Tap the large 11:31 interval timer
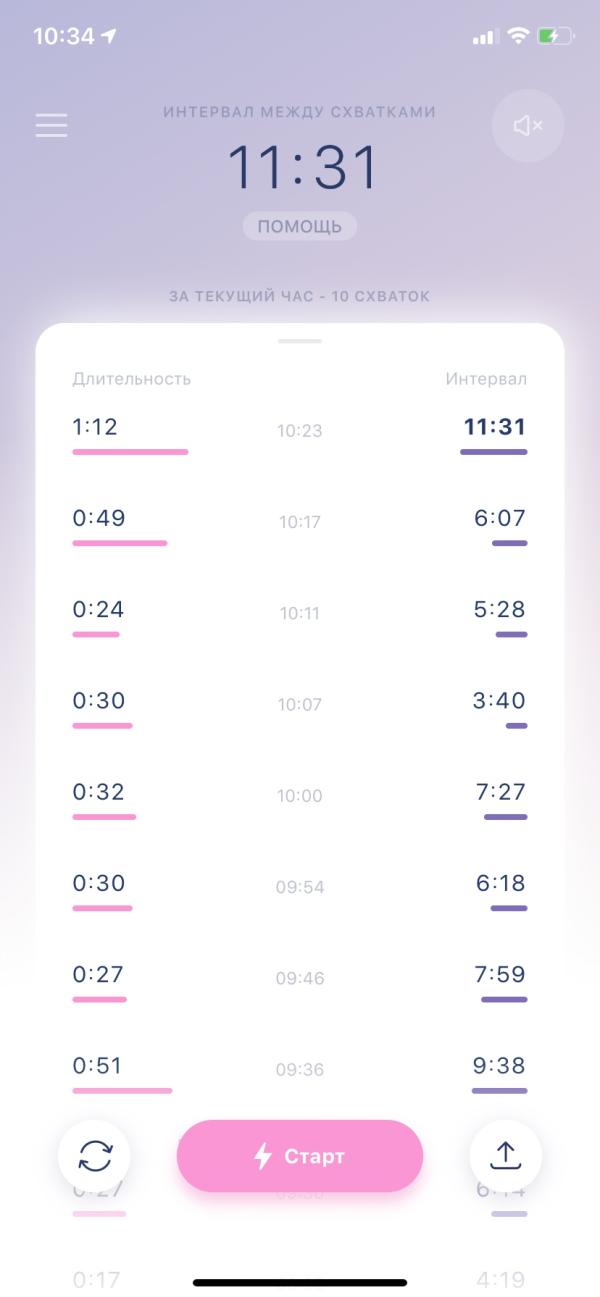Viewport: 600px width, 1297px height. coord(303,168)
